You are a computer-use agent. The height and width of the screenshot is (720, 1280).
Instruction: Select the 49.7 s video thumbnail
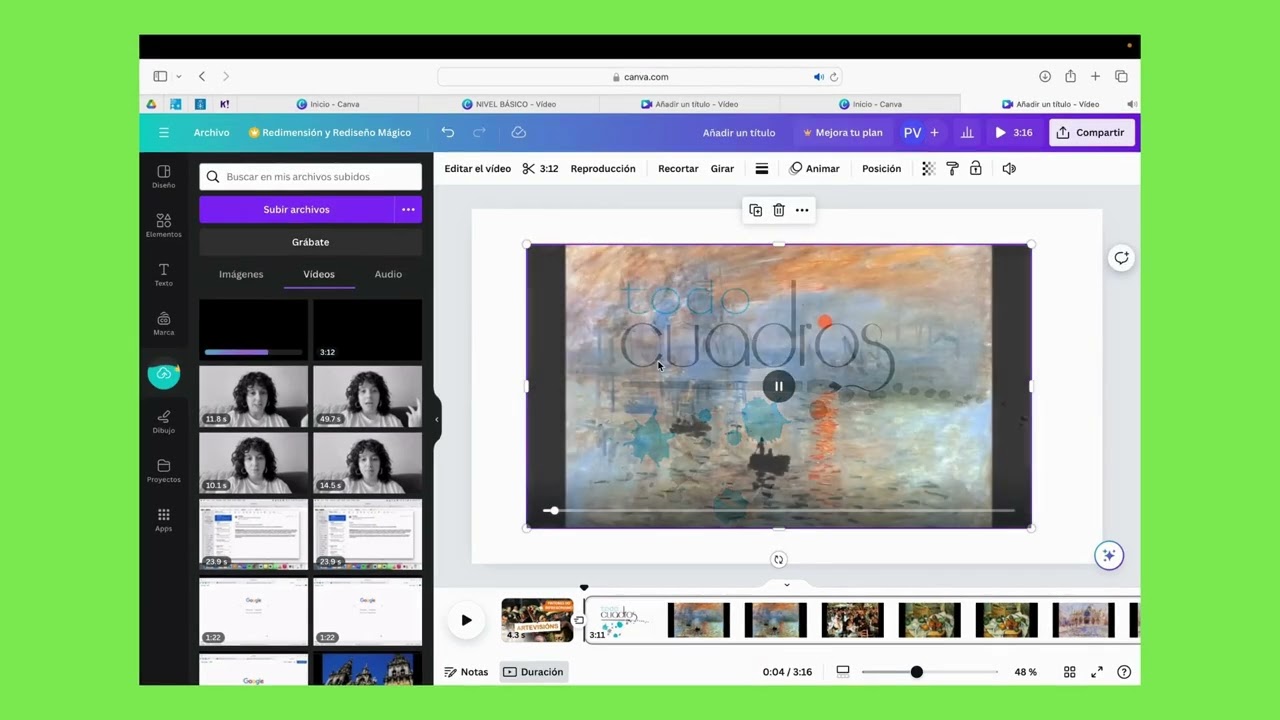tap(367, 396)
